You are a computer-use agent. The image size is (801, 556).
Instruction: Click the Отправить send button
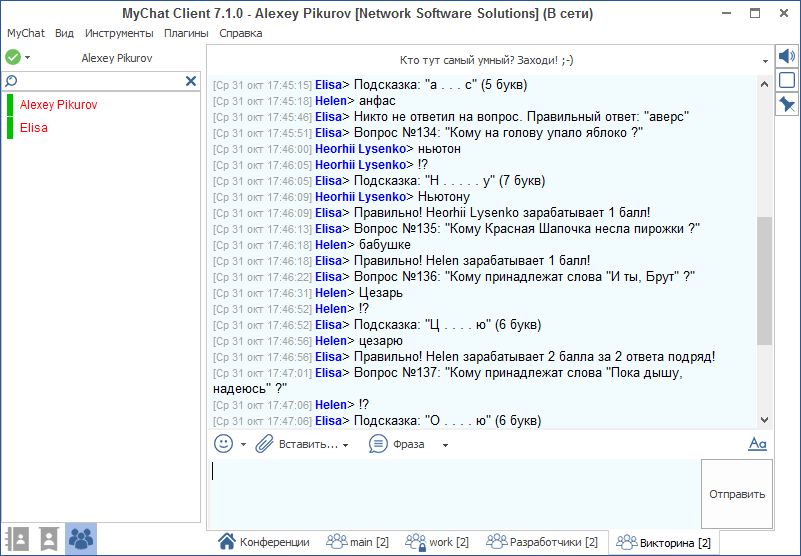[x=737, y=494]
